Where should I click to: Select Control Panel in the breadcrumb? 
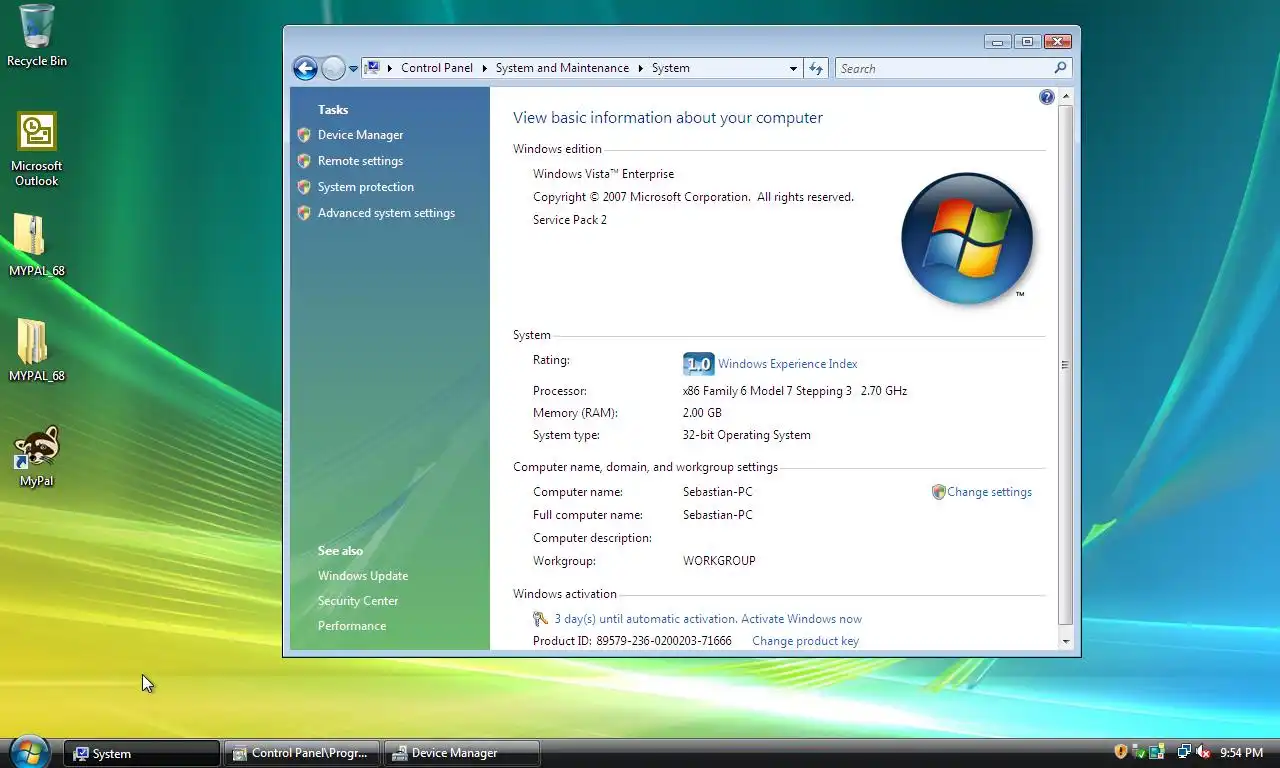(437, 68)
